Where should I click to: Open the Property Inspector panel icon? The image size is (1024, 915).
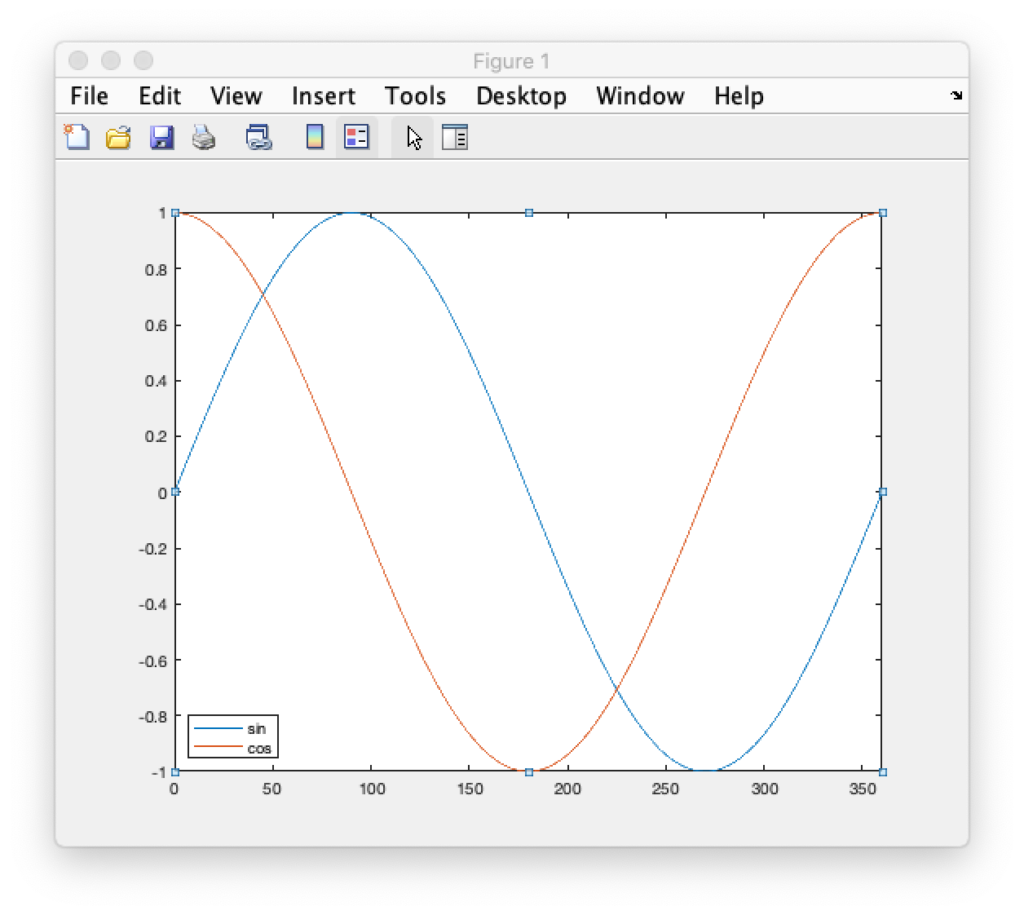pos(455,137)
